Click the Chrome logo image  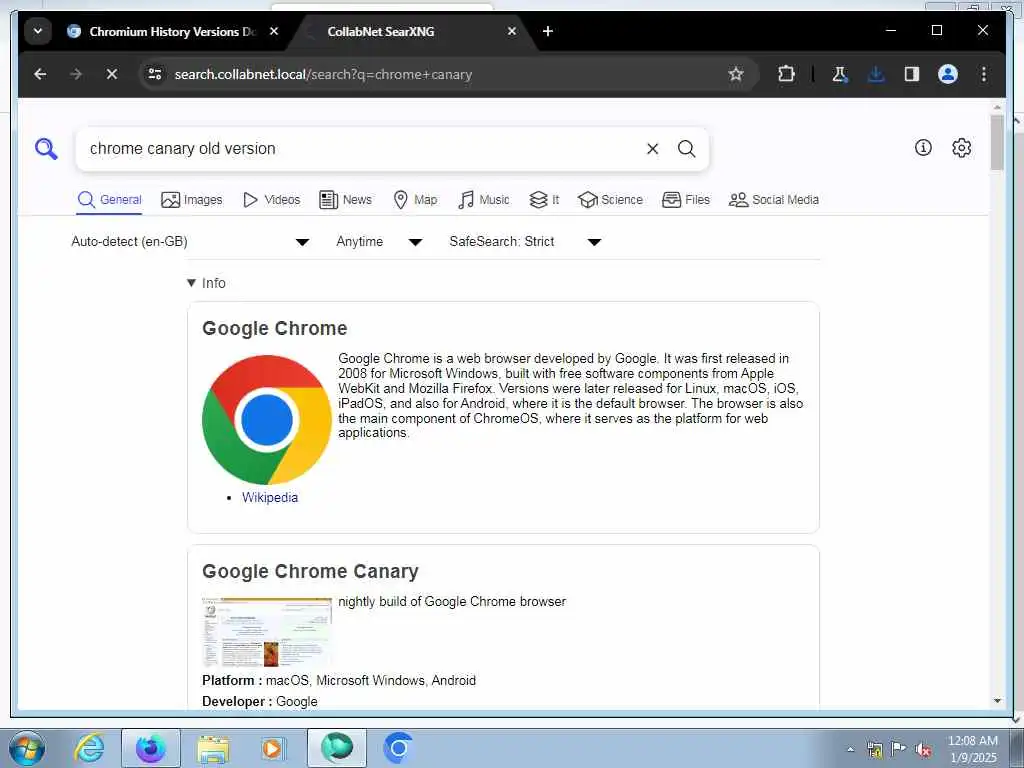267,420
